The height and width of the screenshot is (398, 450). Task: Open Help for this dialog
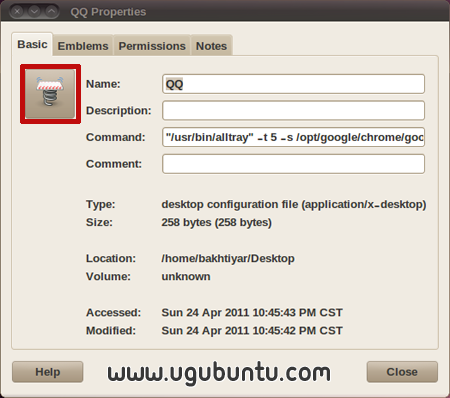(x=48, y=372)
